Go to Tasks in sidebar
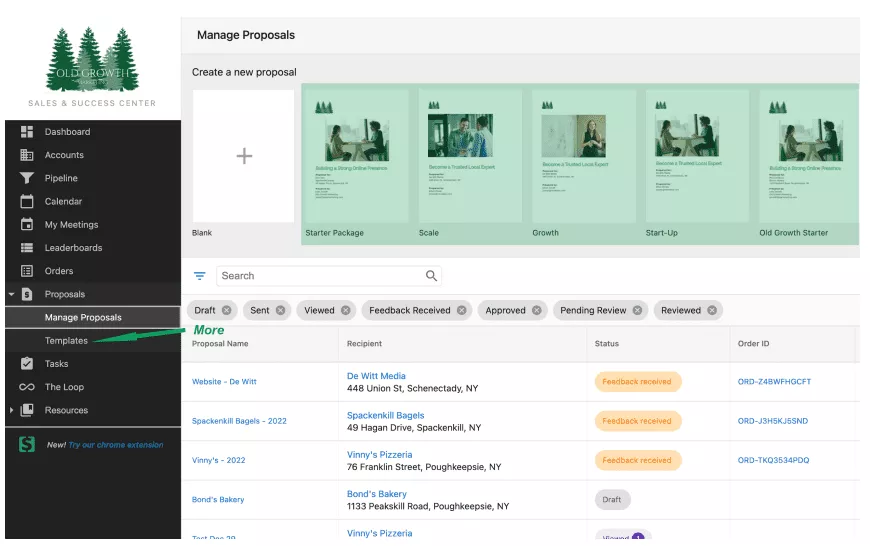Viewport: 870px width, 546px height. click(57, 364)
